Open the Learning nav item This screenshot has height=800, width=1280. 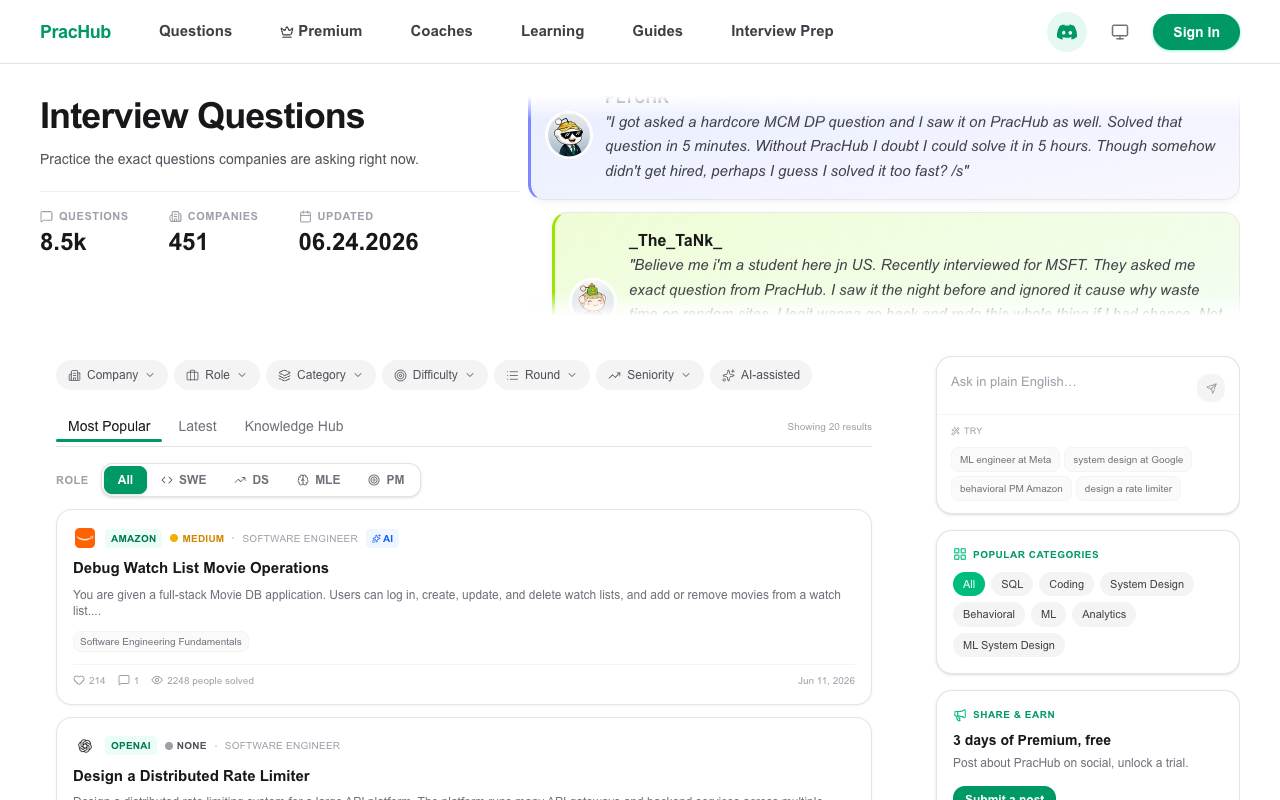click(552, 31)
